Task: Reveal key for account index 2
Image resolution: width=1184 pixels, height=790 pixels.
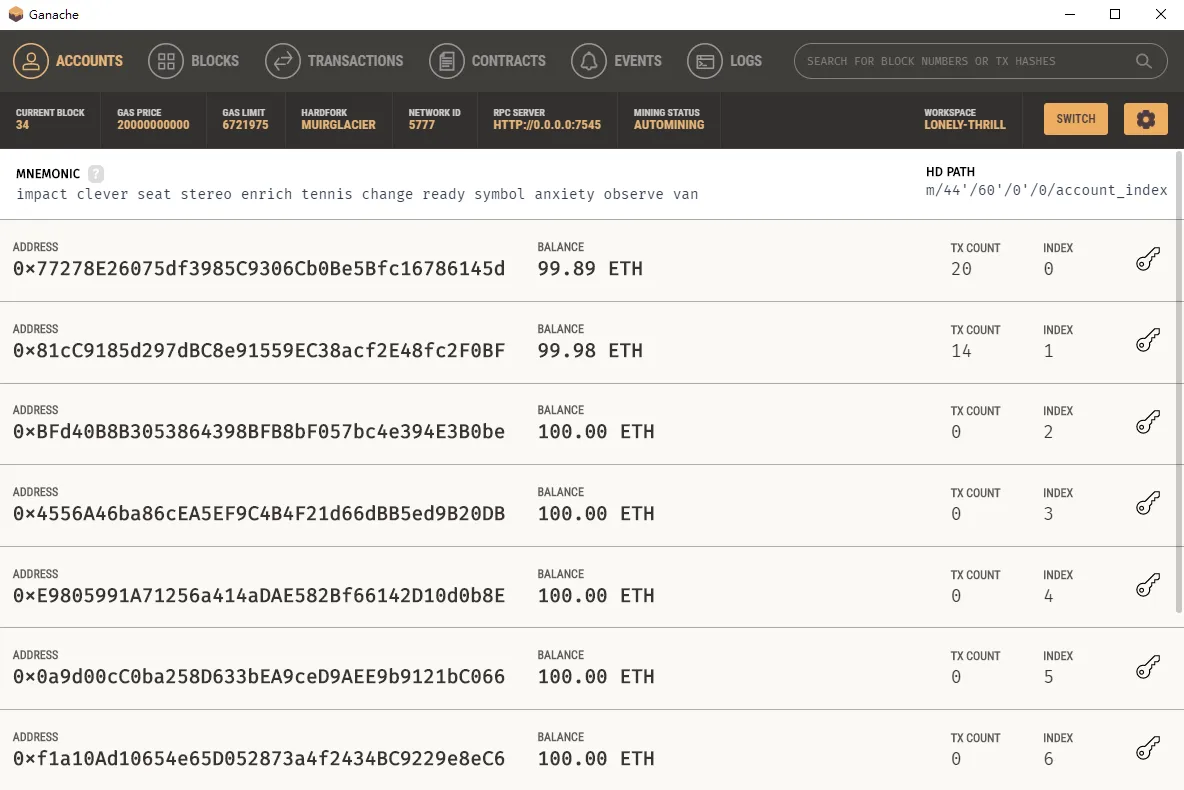Action: coord(1147,423)
